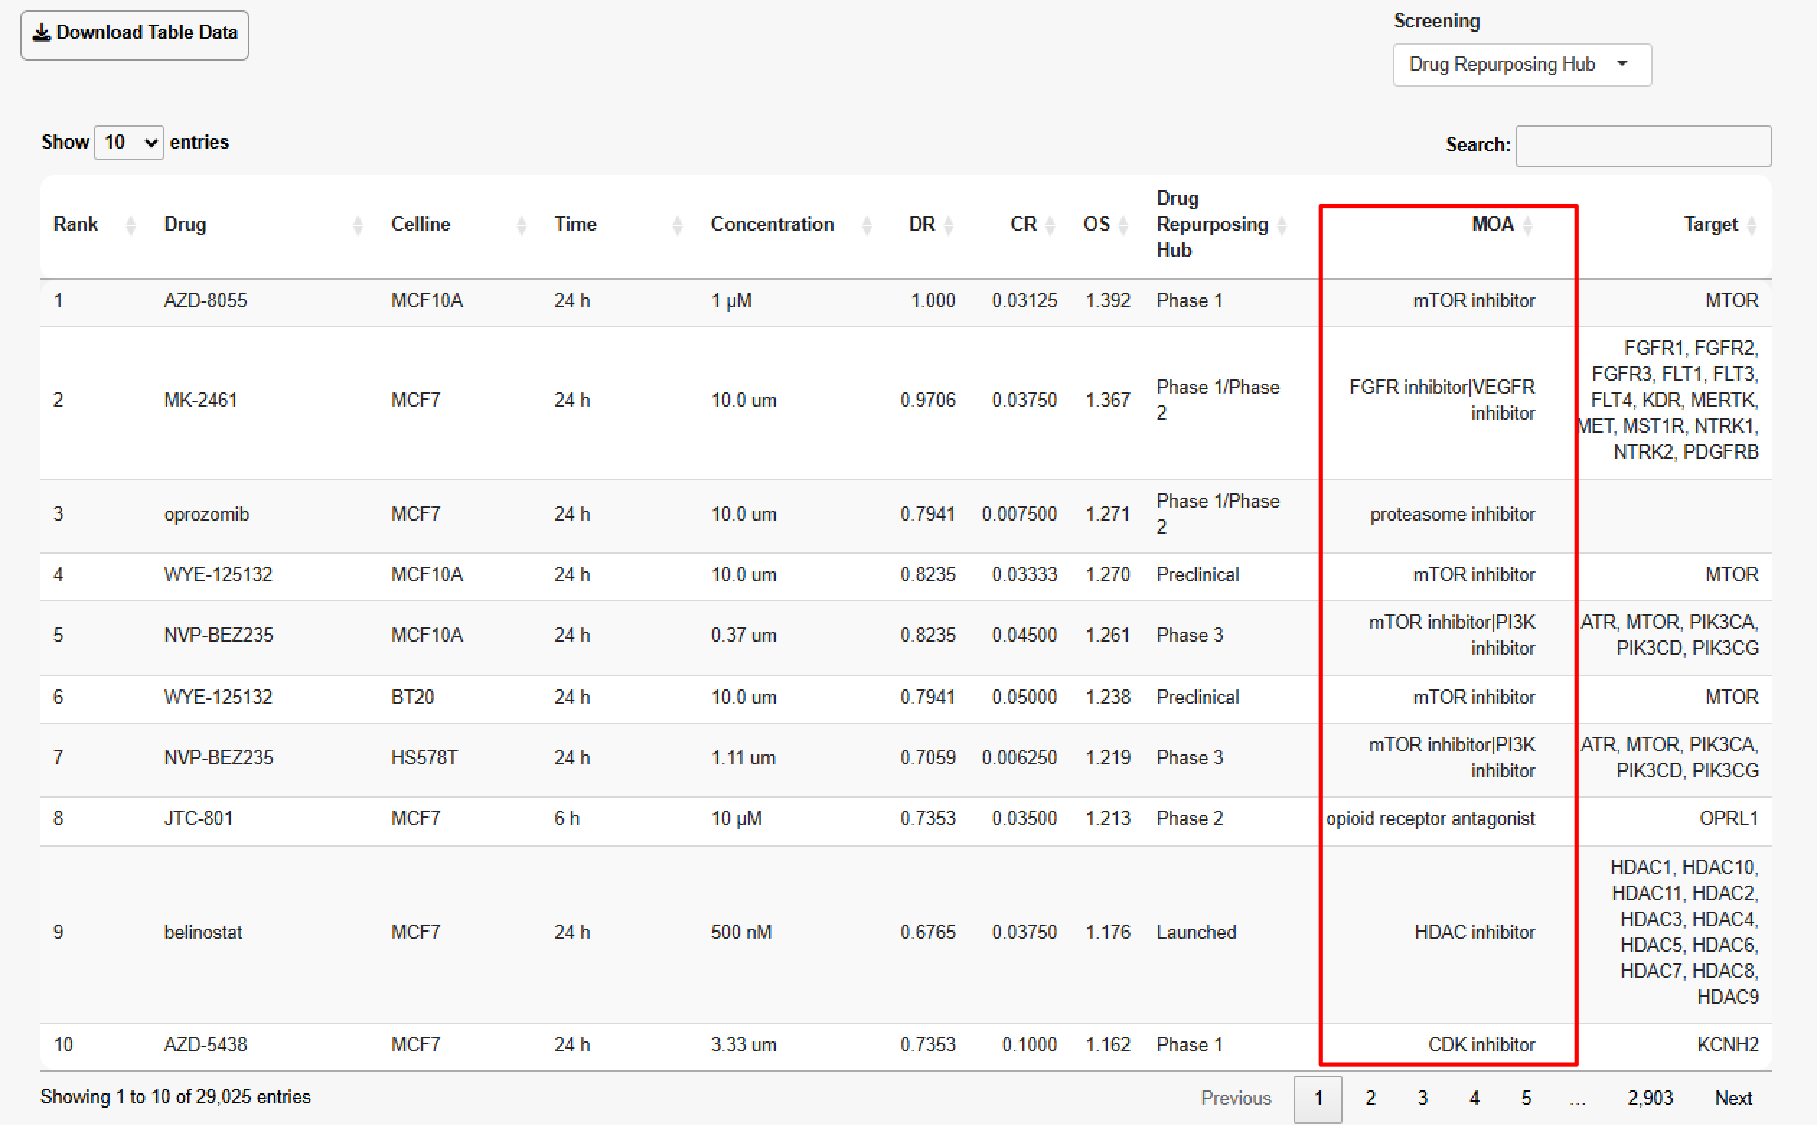This screenshot has height=1126, width=1818.
Task: Click the OS column sort icon
Action: coord(1124,225)
